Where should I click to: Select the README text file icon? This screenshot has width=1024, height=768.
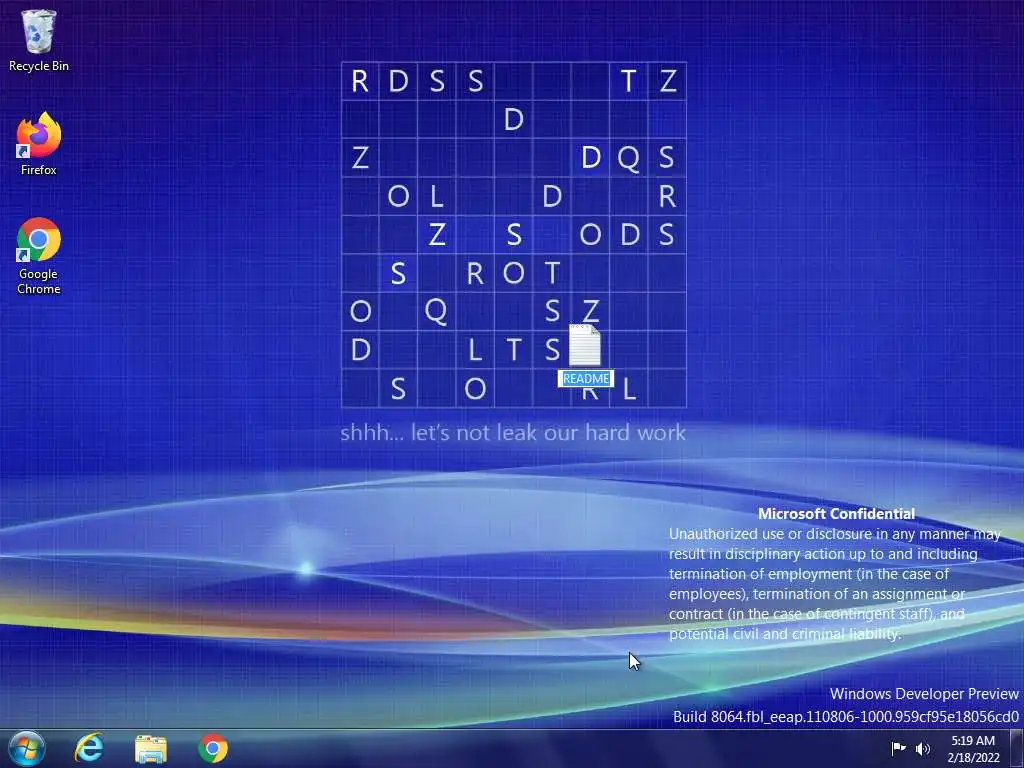coord(584,345)
